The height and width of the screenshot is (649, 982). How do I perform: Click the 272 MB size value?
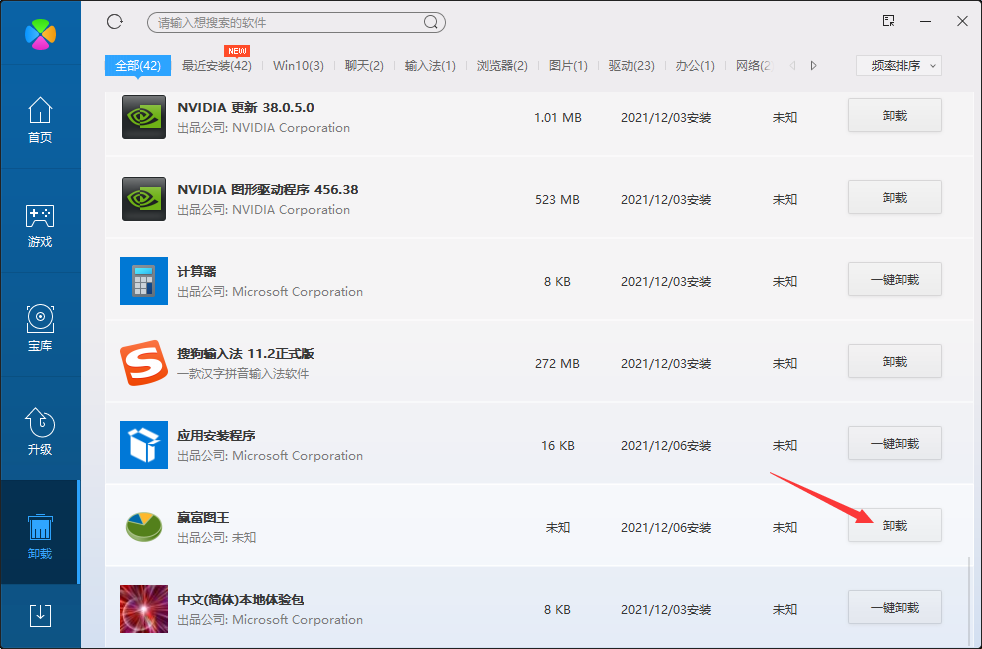tap(557, 363)
